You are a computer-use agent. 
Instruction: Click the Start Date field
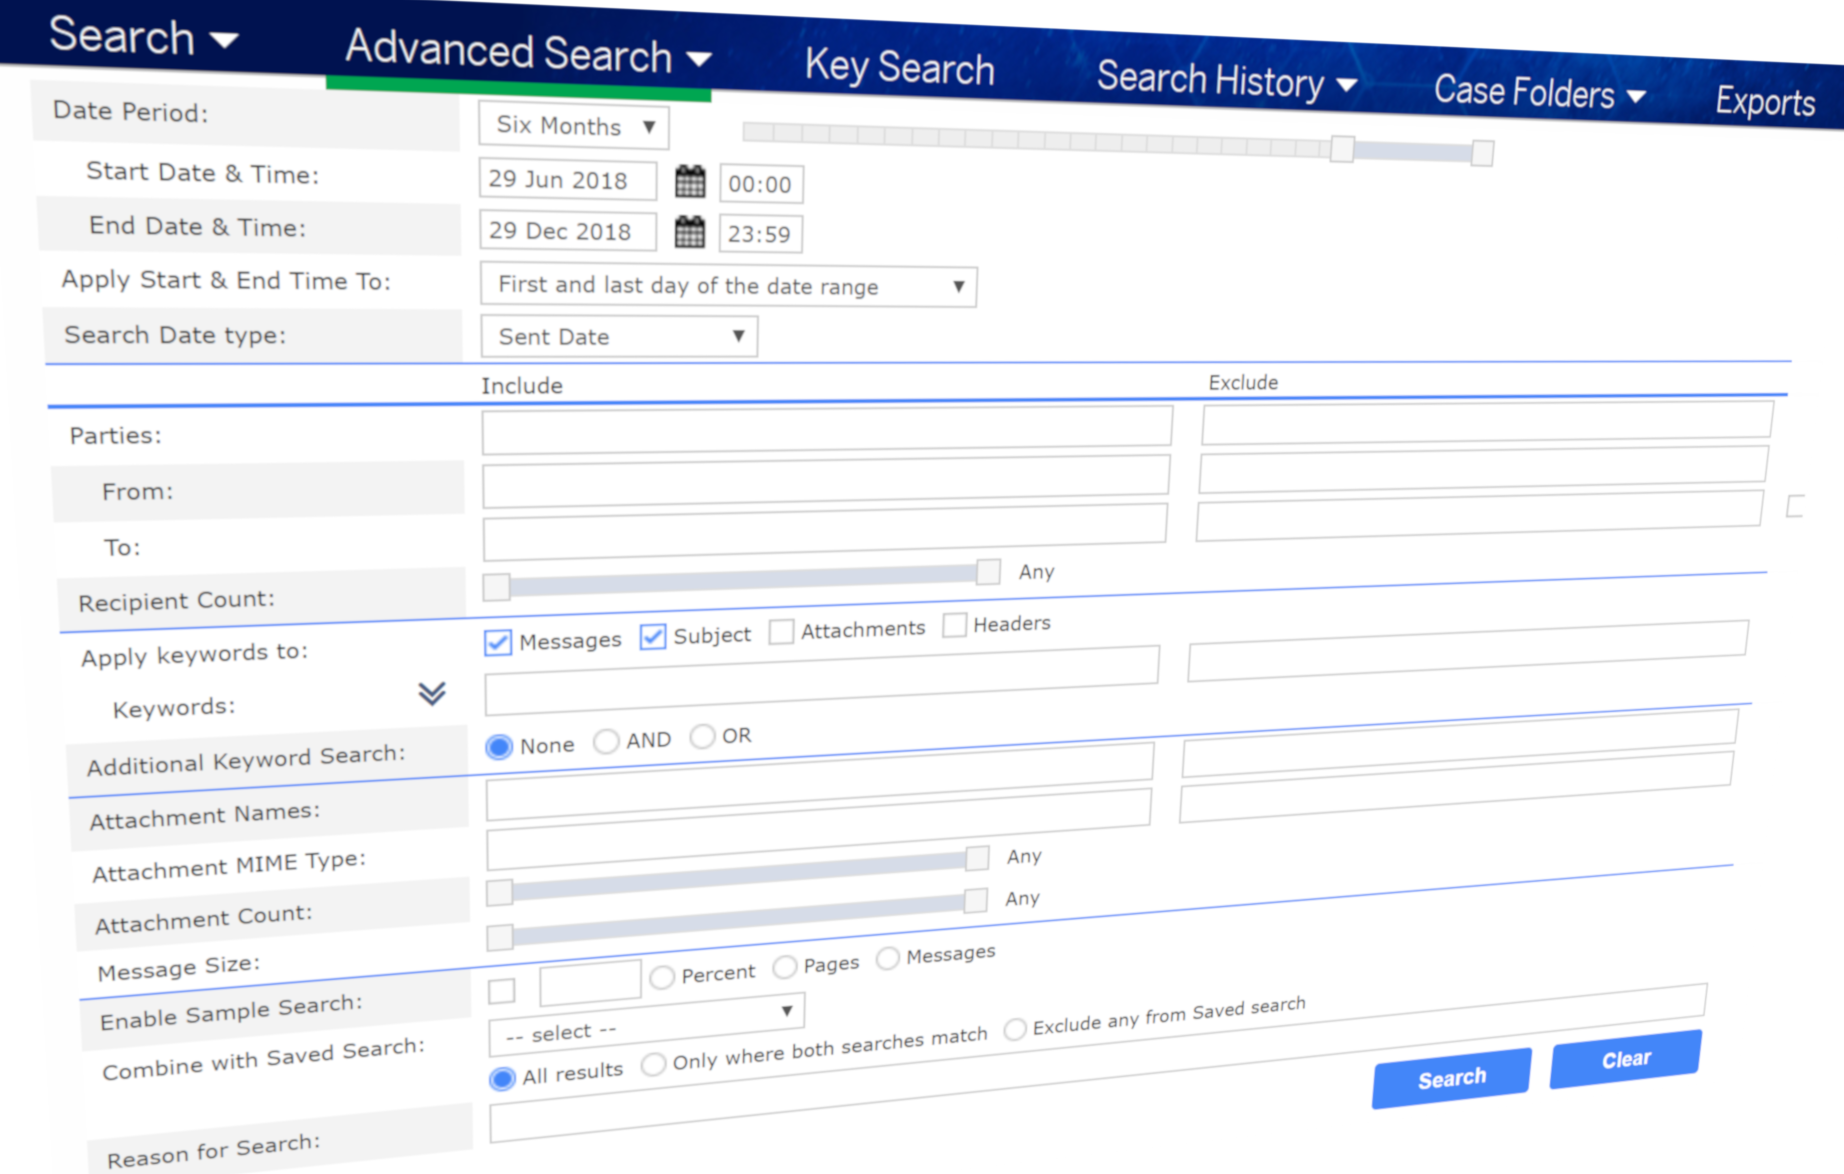[567, 180]
